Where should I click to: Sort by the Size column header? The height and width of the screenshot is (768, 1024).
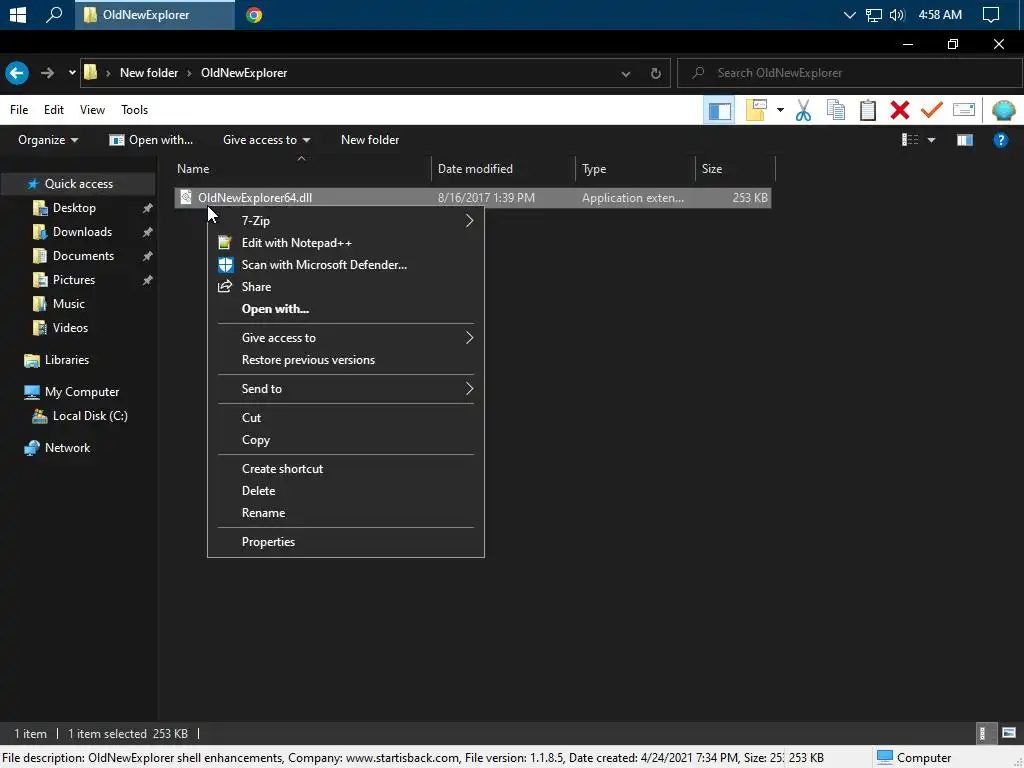point(735,168)
